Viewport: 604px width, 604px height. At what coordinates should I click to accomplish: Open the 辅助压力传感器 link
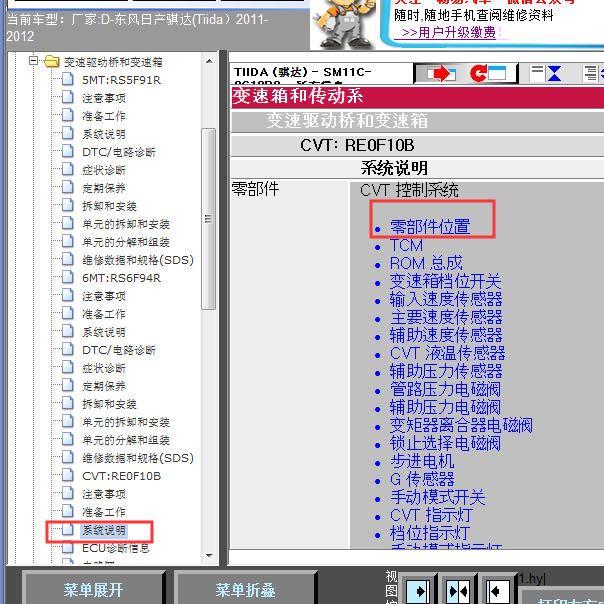(x=446, y=371)
